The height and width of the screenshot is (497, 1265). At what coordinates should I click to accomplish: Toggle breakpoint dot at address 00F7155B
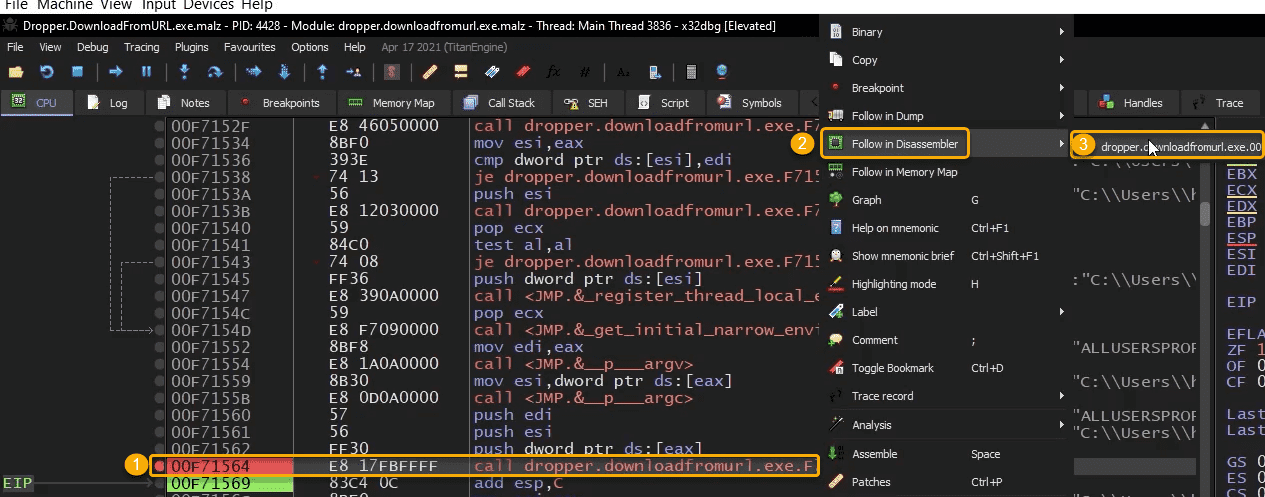pos(158,398)
